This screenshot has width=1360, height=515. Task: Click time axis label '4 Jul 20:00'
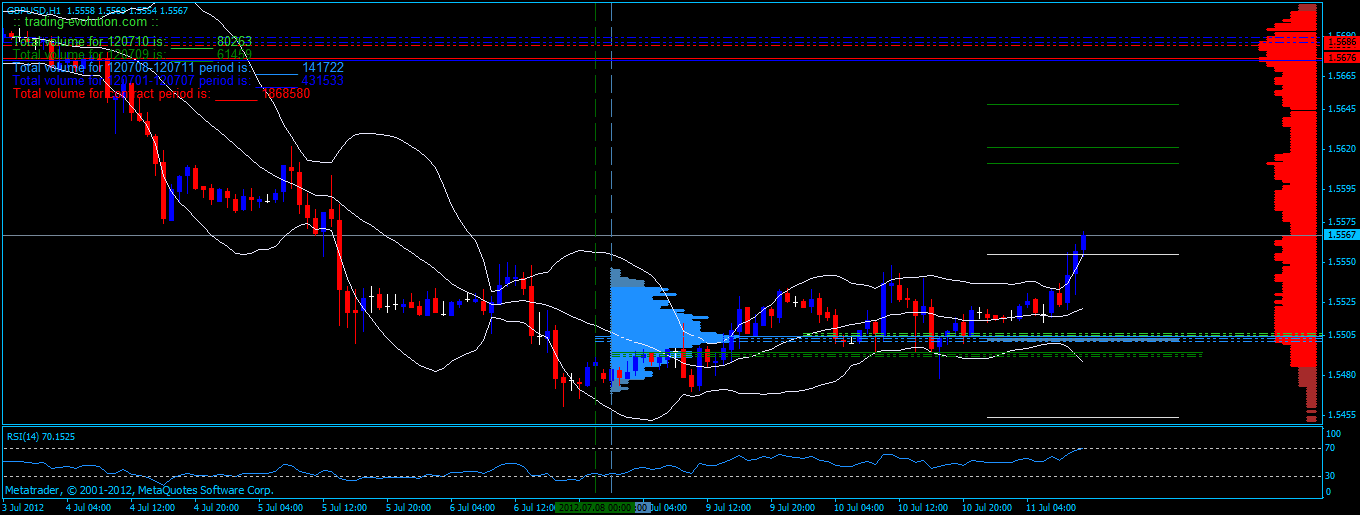[214, 507]
